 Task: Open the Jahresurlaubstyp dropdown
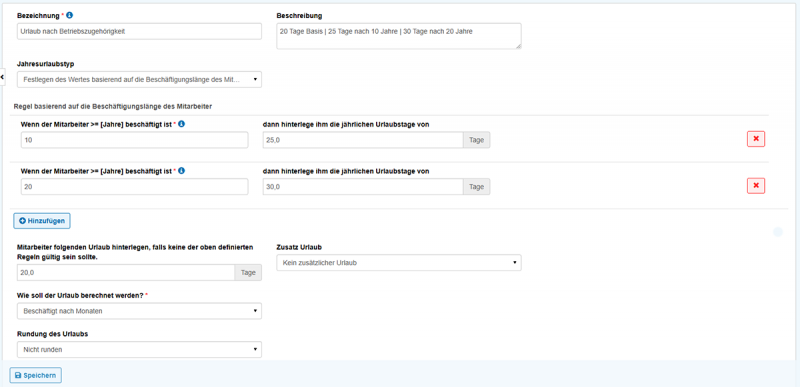coord(139,80)
